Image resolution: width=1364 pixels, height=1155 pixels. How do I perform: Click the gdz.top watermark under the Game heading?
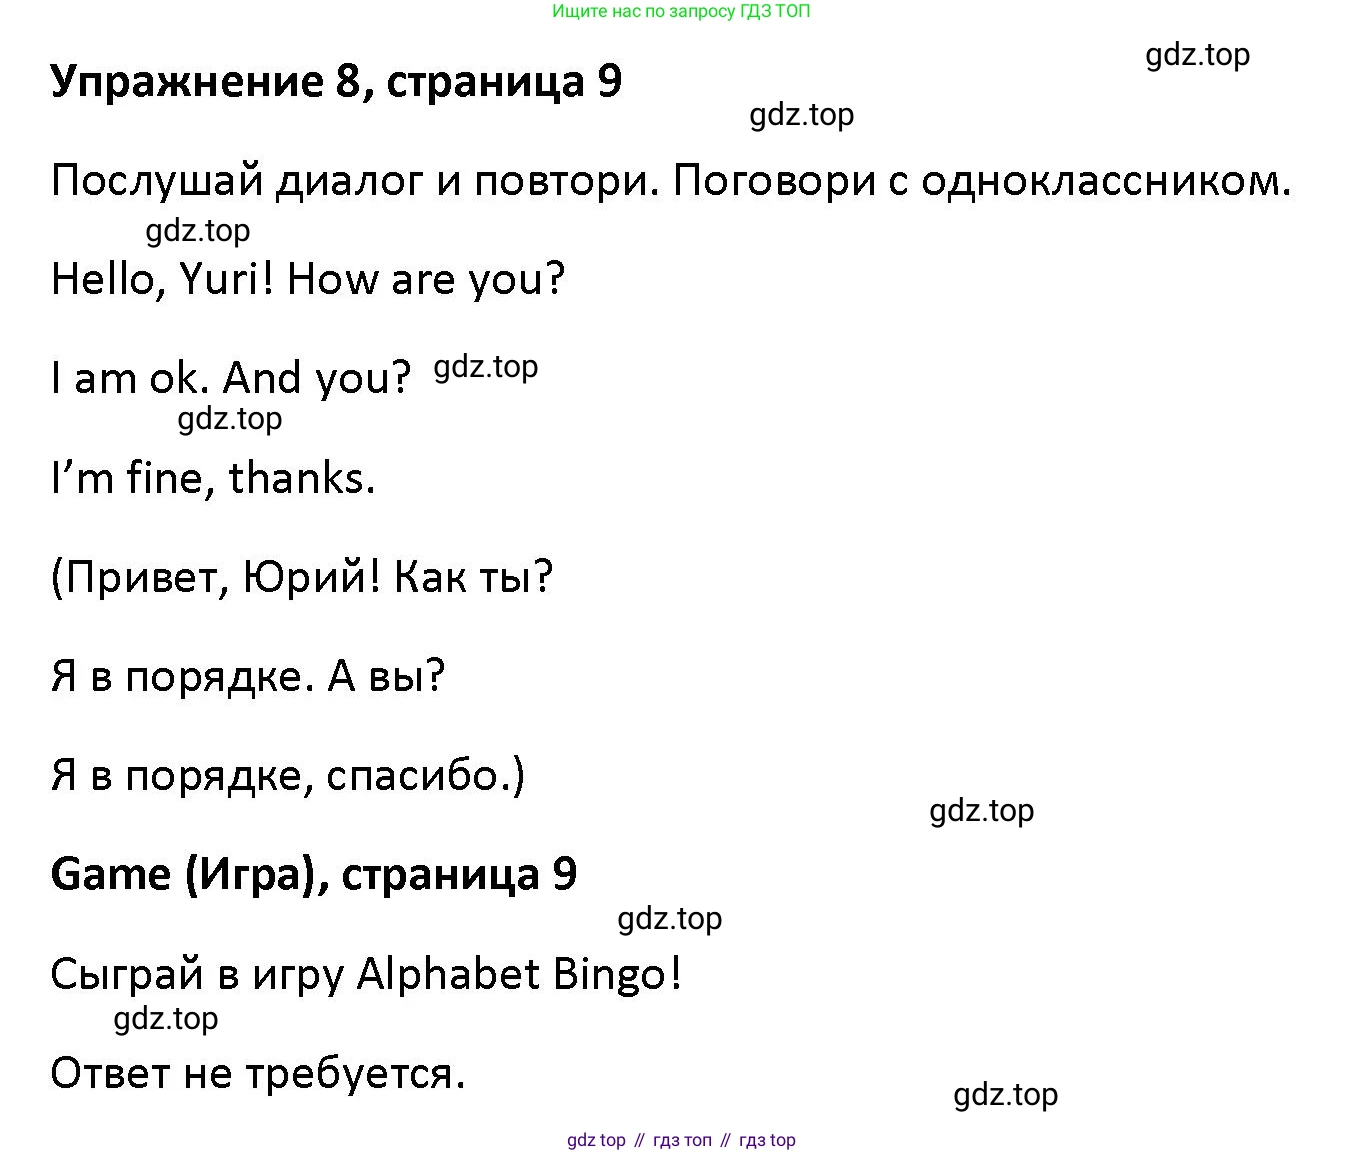click(669, 918)
